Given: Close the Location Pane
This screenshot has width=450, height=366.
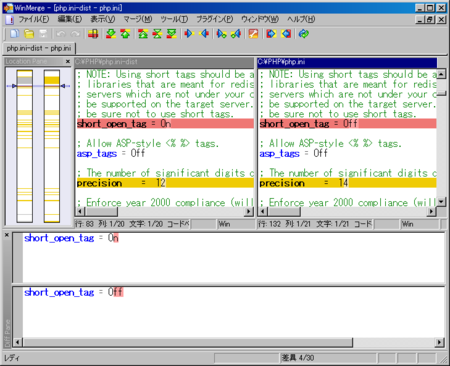Looking at the screenshot, I should 68,62.
